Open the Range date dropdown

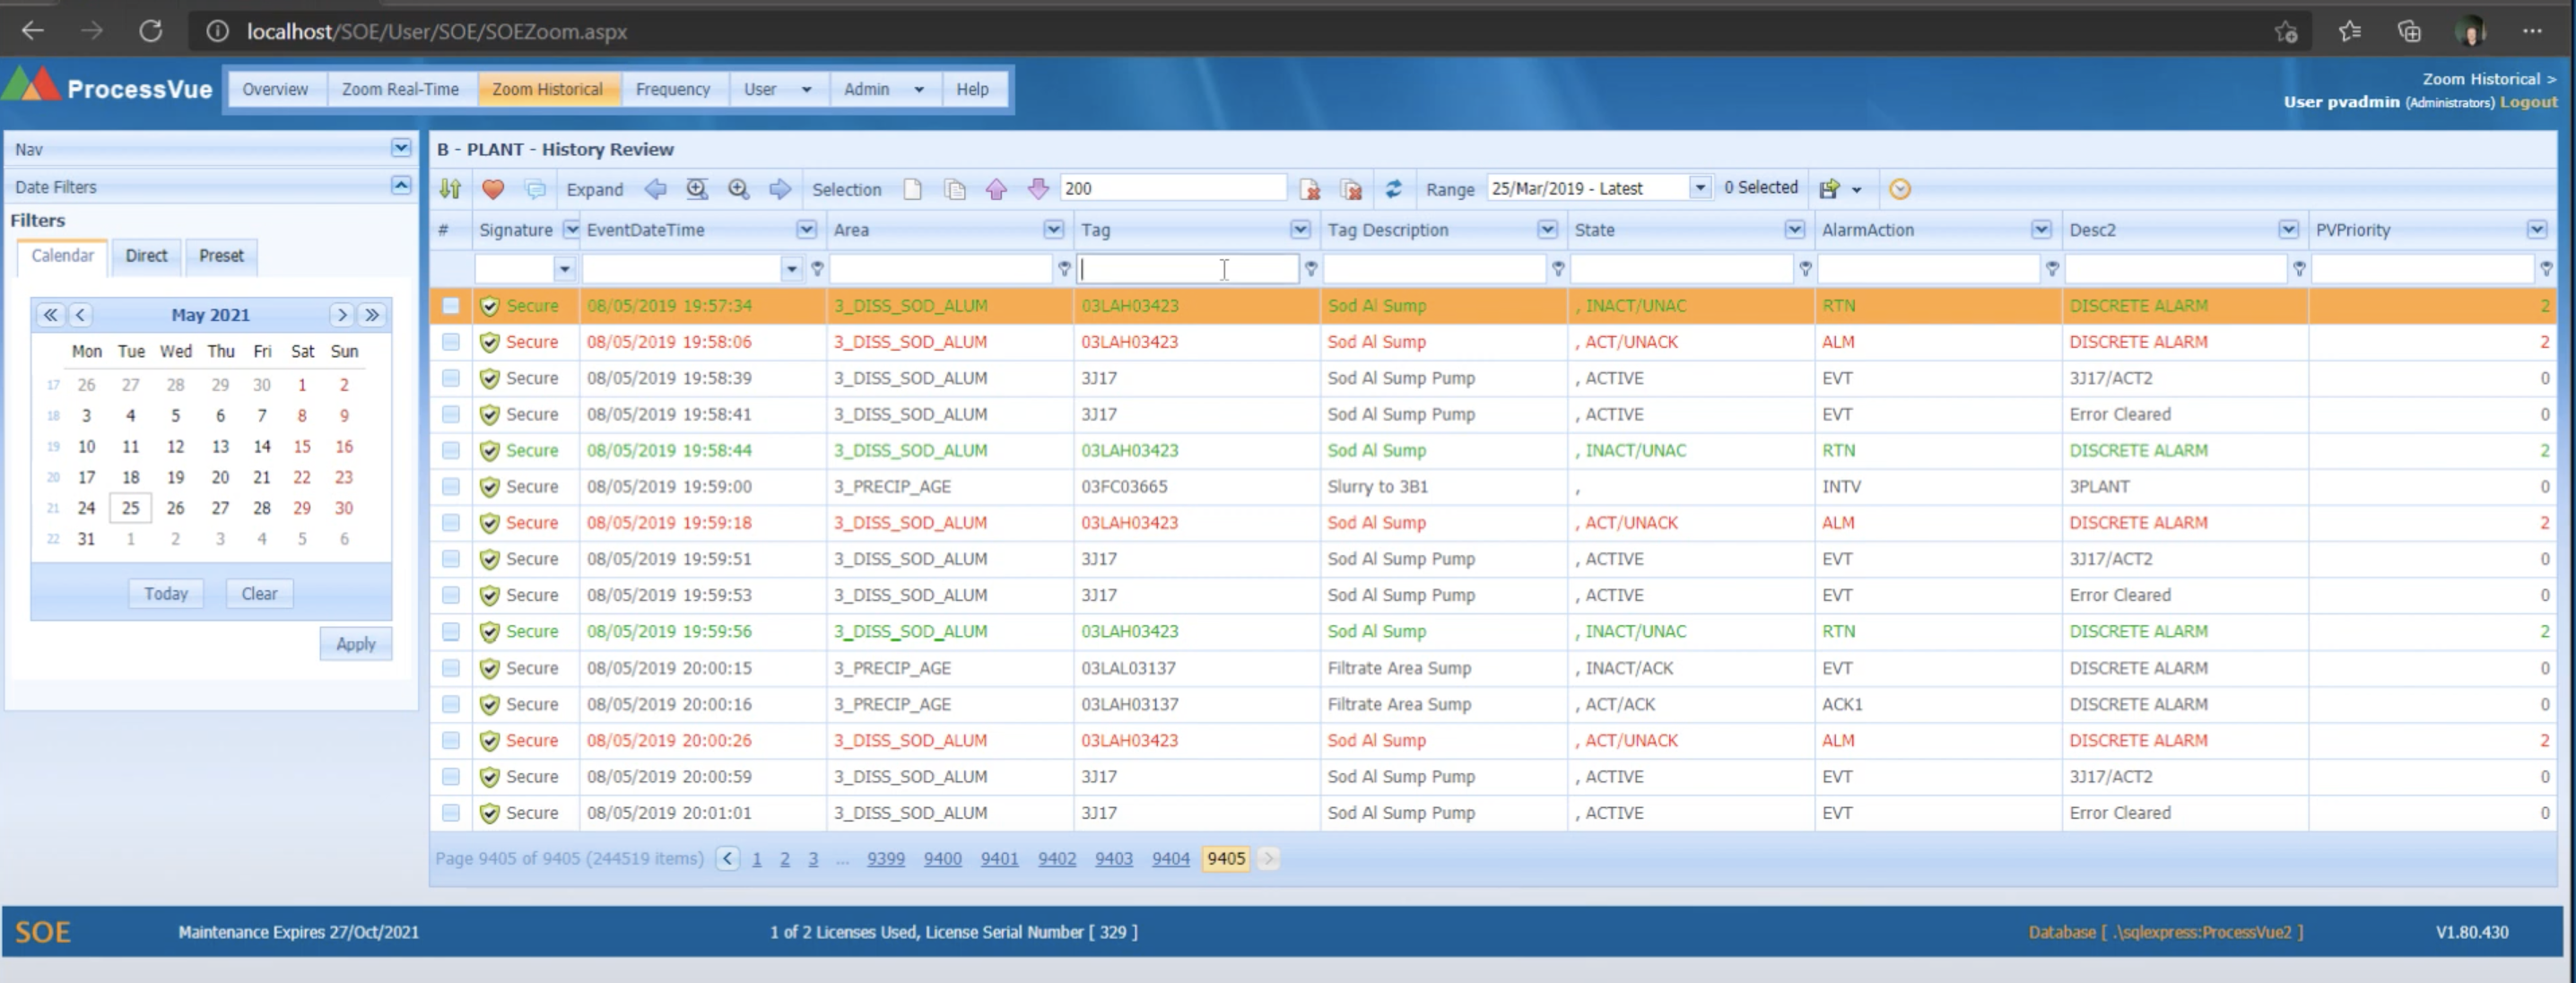pyautogui.click(x=1699, y=188)
